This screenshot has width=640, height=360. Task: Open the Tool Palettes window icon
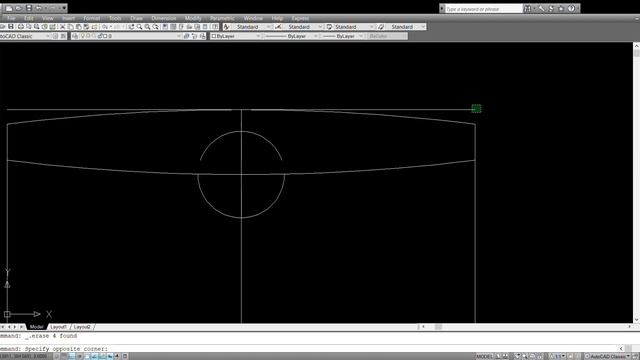[x=181, y=27]
